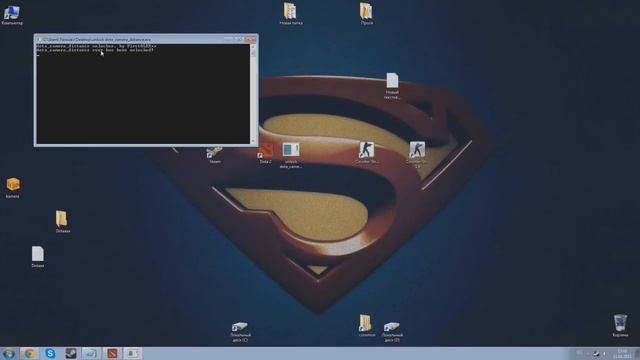The image size is (640, 360).
Task: Click the show desktop strip at taskbar end
Action: 637,354
